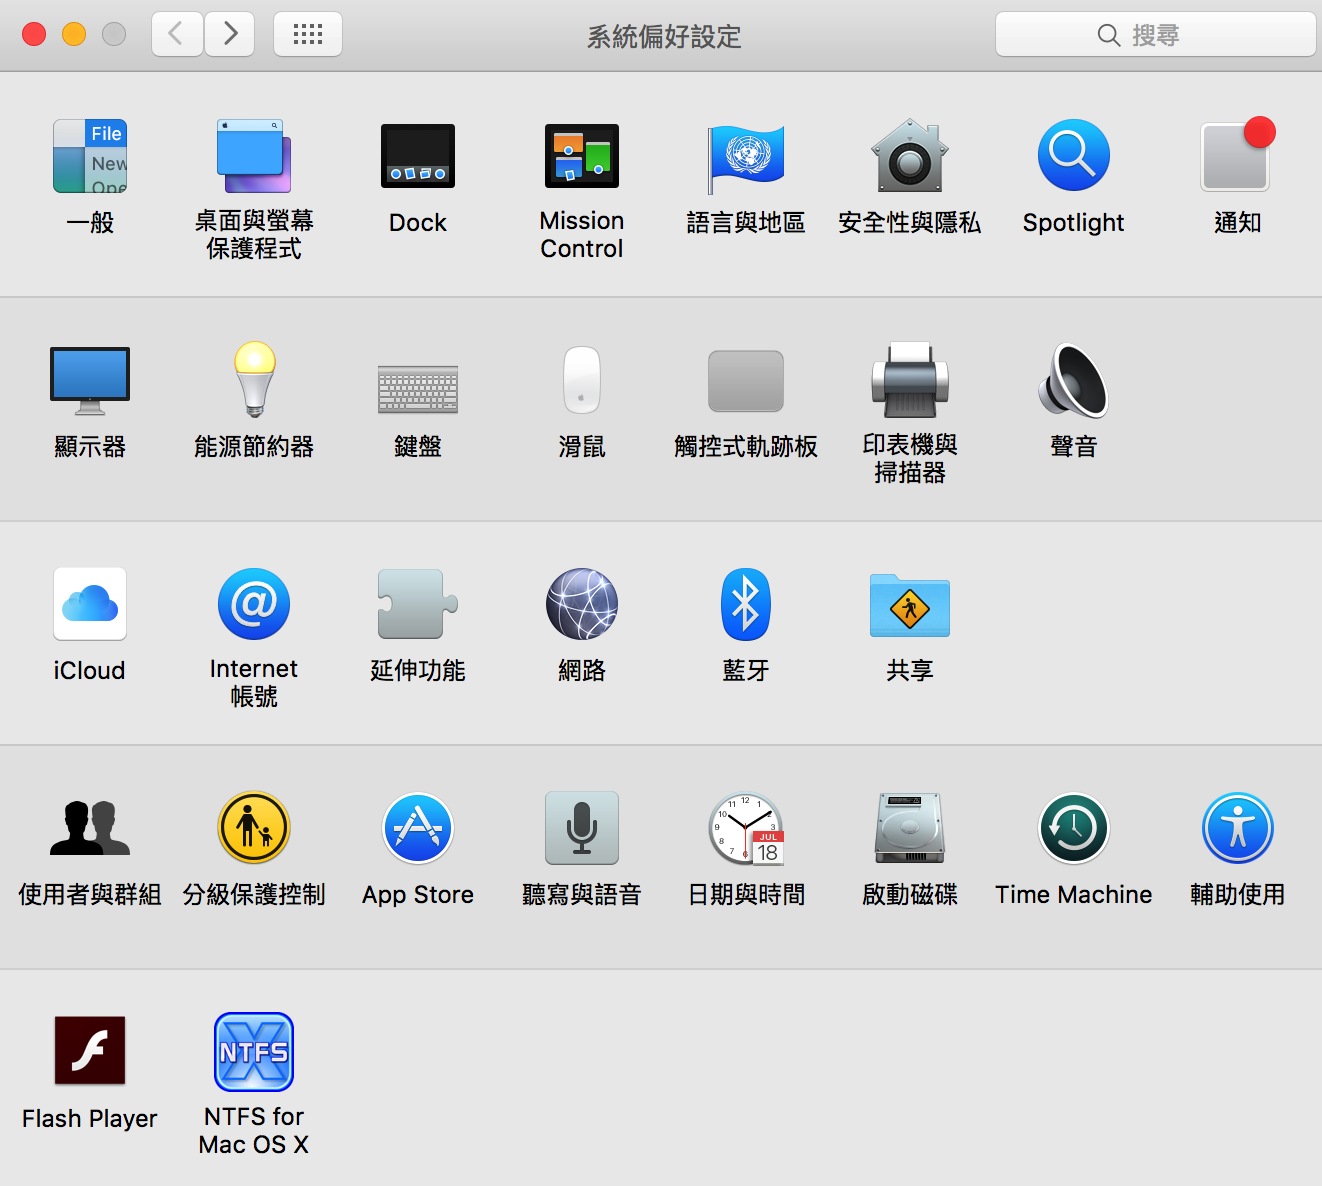Open 聽寫與語音 microphone icon
The height and width of the screenshot is (1186, 1322).
tap(582, 828)
